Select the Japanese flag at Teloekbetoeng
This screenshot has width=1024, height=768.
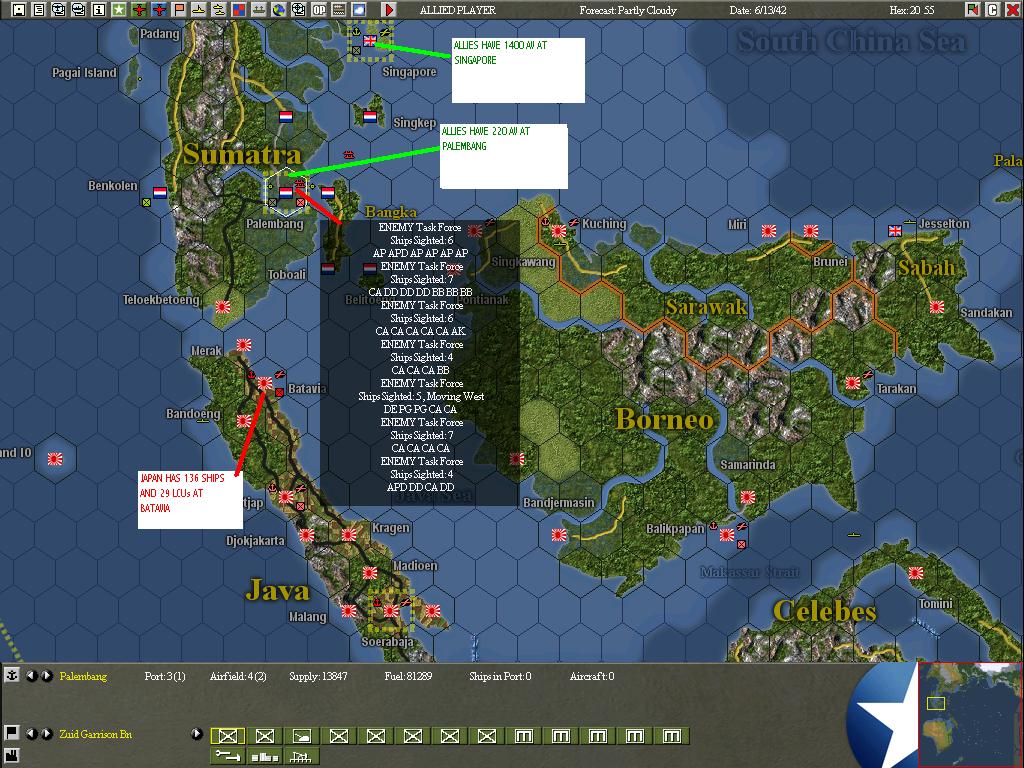223,306
